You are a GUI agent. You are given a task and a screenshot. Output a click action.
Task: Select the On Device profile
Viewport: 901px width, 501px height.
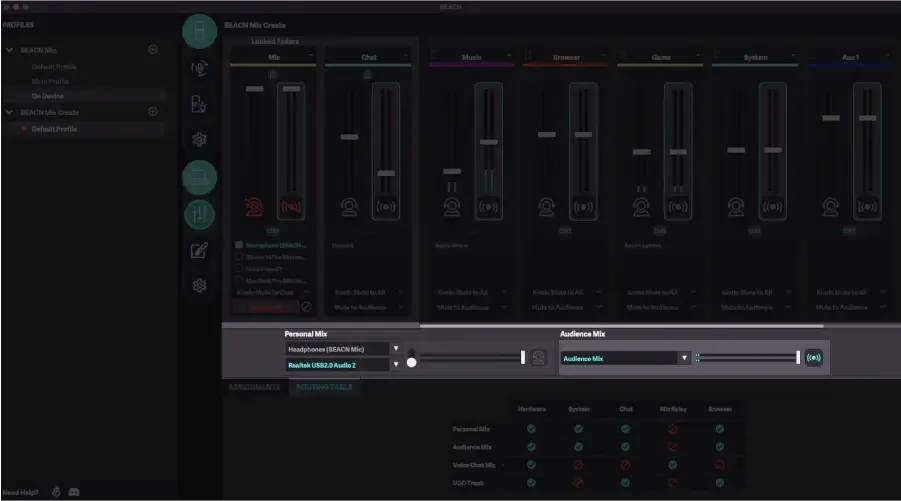(x=47, y=95)
